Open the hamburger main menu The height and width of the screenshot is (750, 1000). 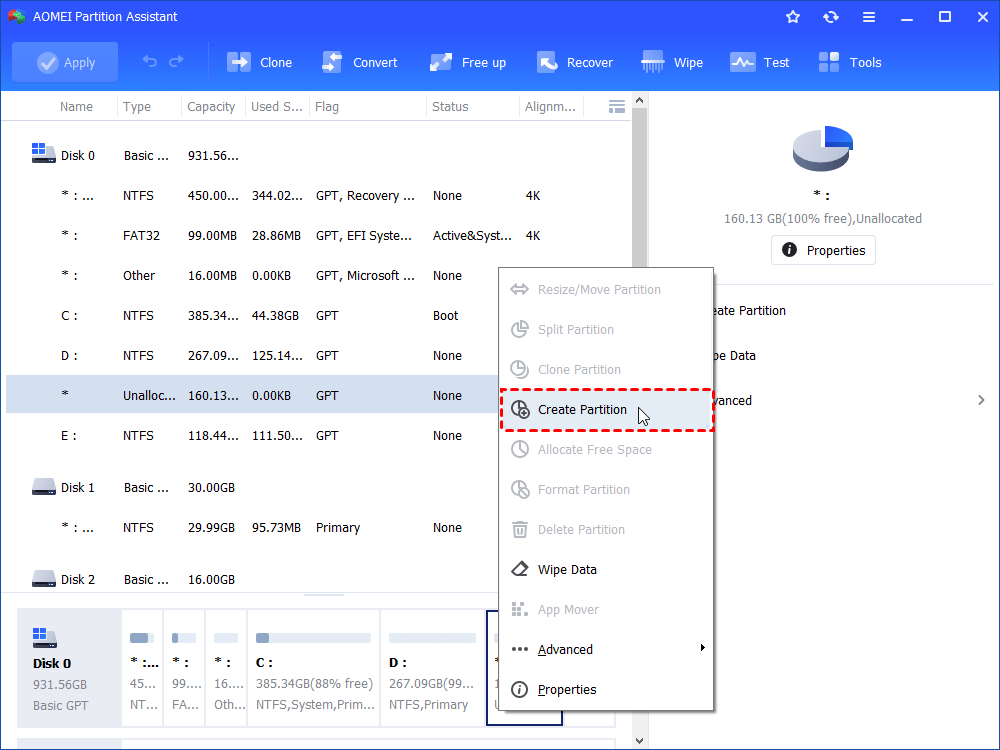[869, 16]
